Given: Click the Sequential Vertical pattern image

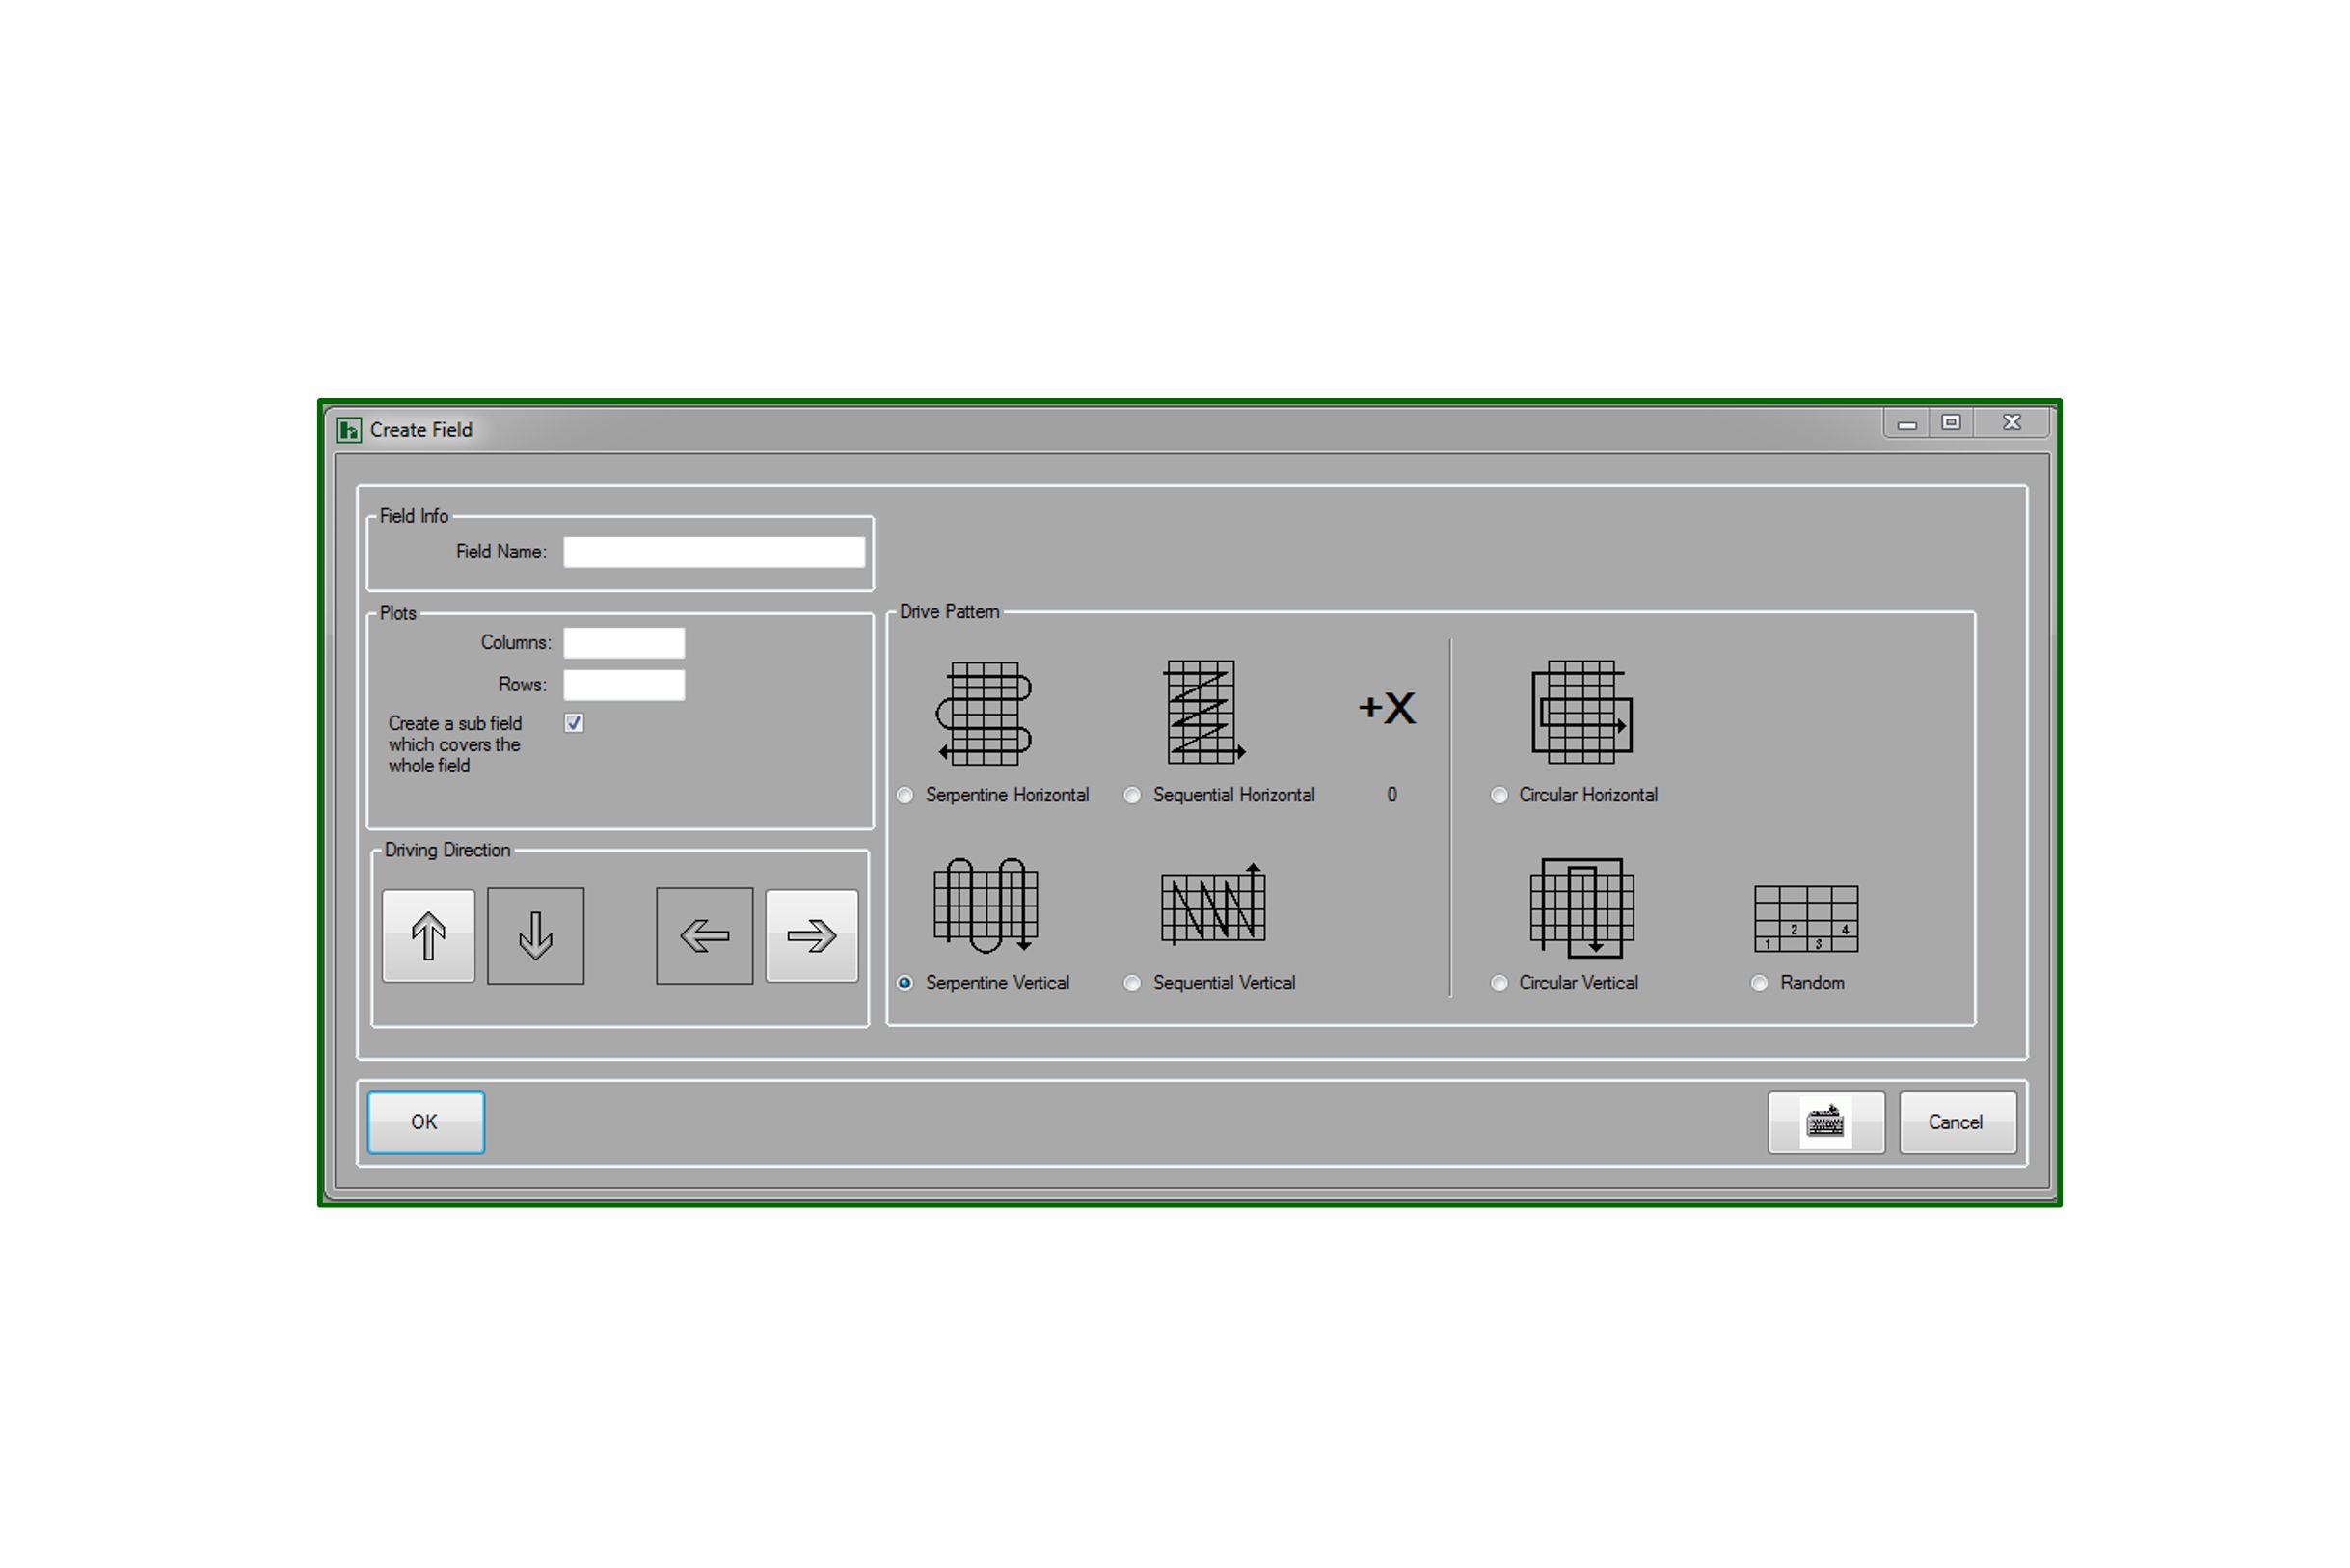Looking at the screenshot, I should point(1213,905).
